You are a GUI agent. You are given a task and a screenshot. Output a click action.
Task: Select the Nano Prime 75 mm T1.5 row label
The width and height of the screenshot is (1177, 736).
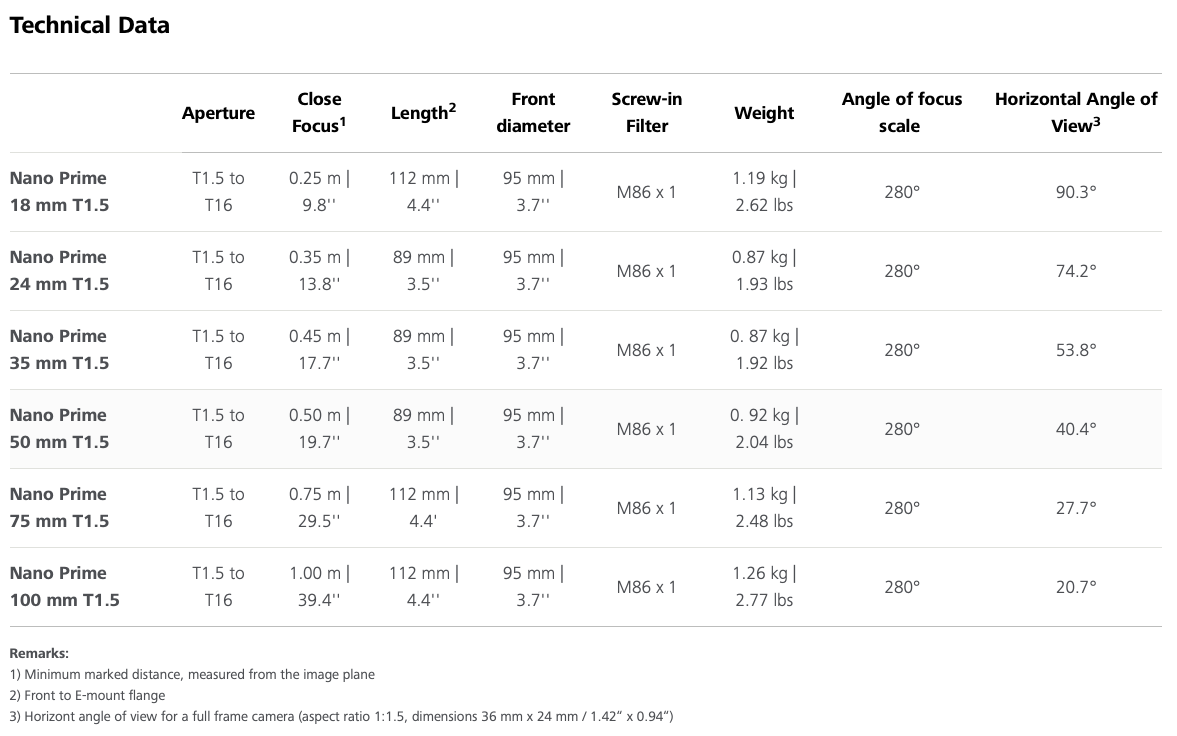tap(58, 507)
